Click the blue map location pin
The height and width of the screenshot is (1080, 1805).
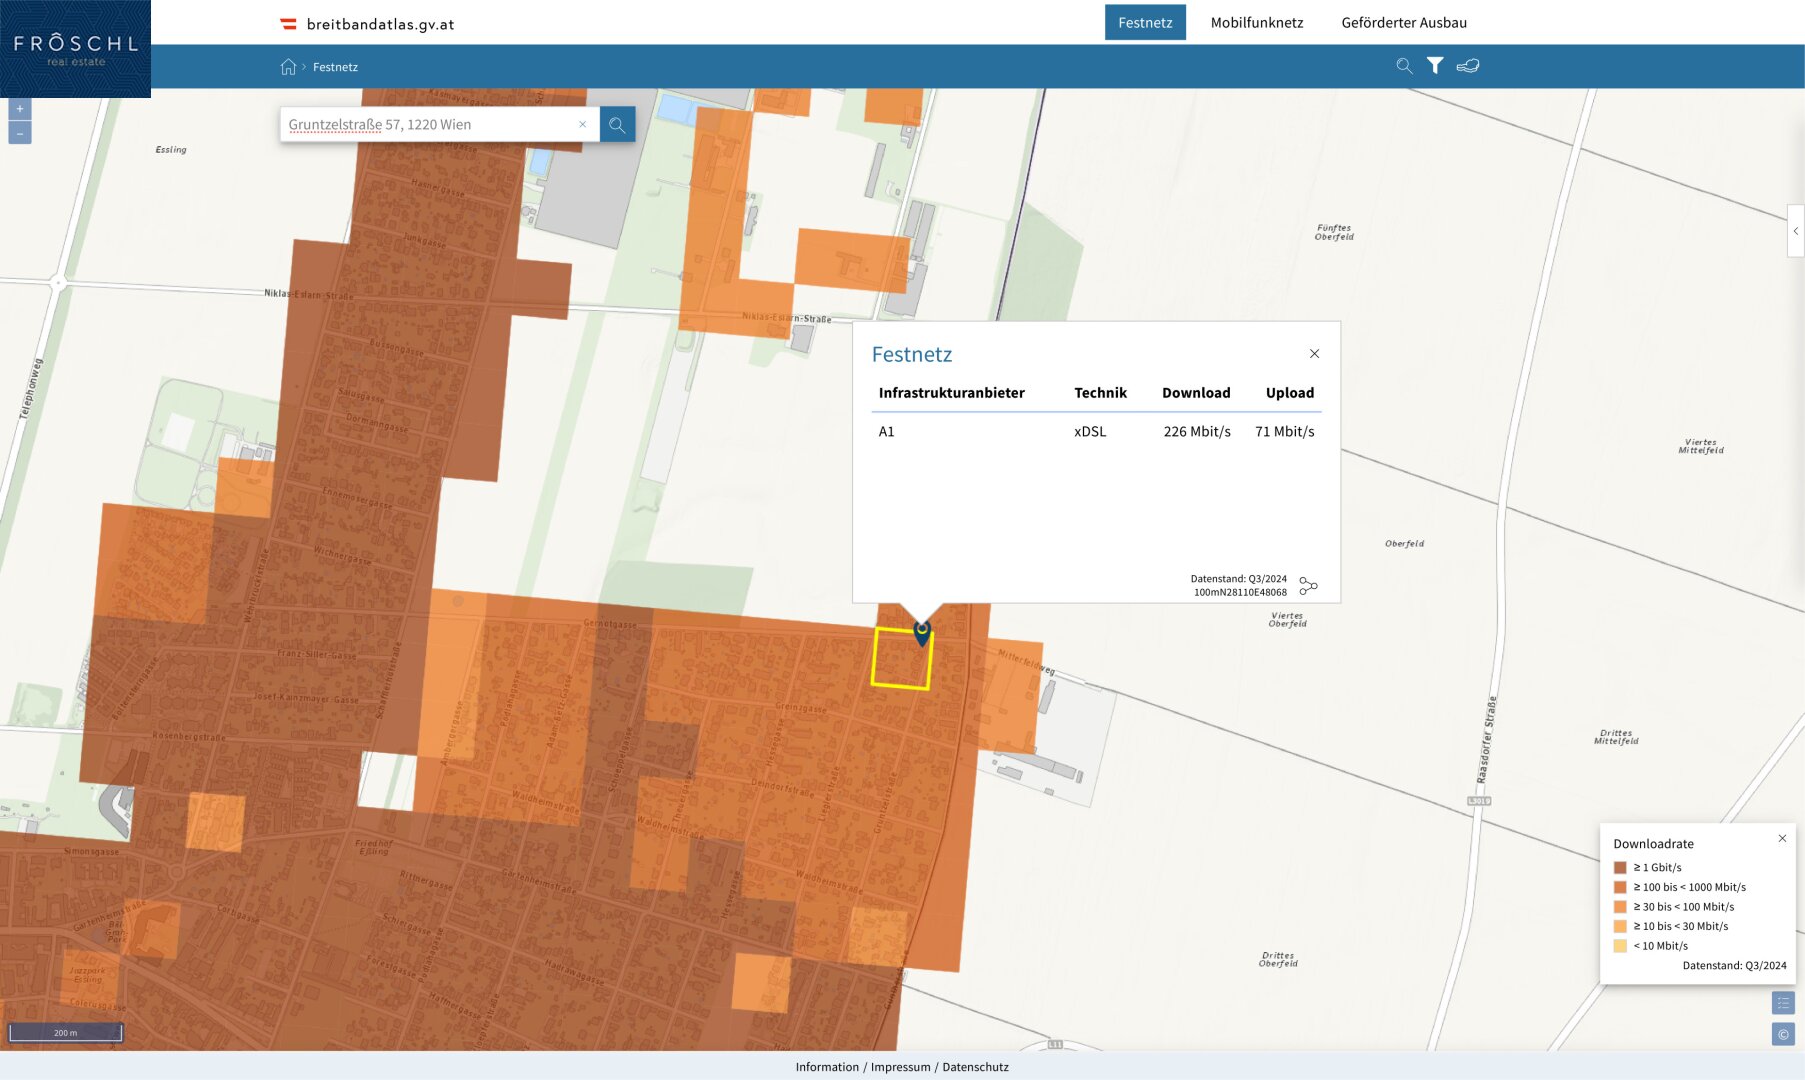pyautogui.click(x=922, y=632)
